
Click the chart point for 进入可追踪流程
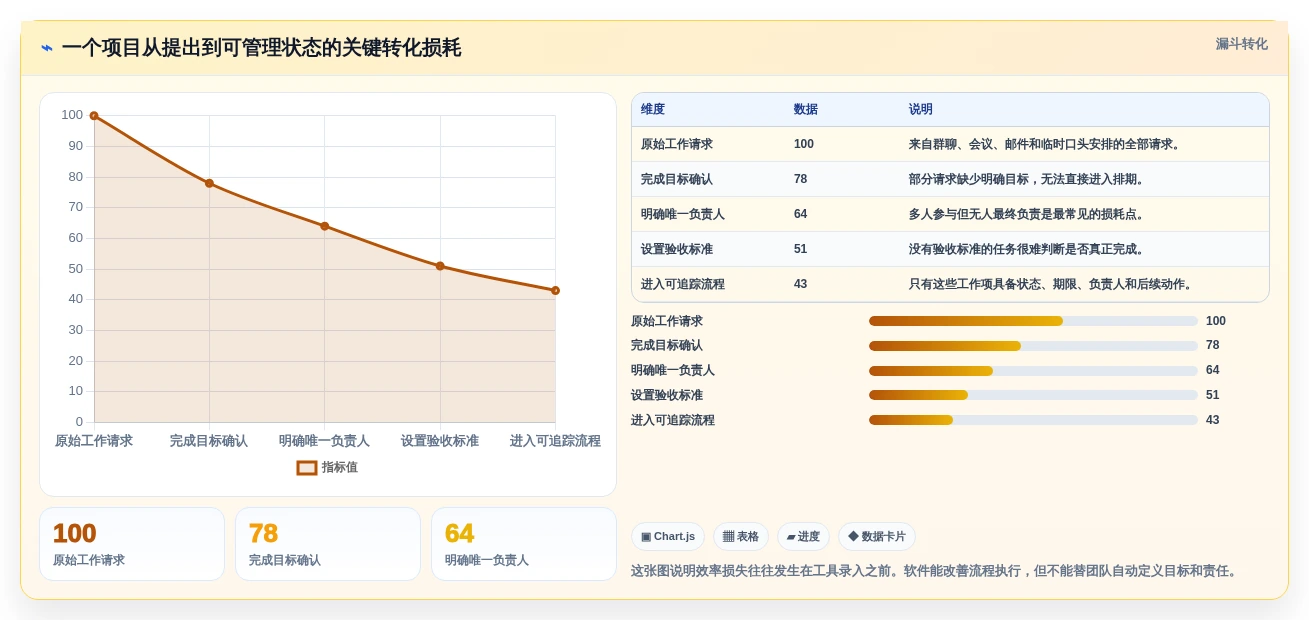pos(555,291)
